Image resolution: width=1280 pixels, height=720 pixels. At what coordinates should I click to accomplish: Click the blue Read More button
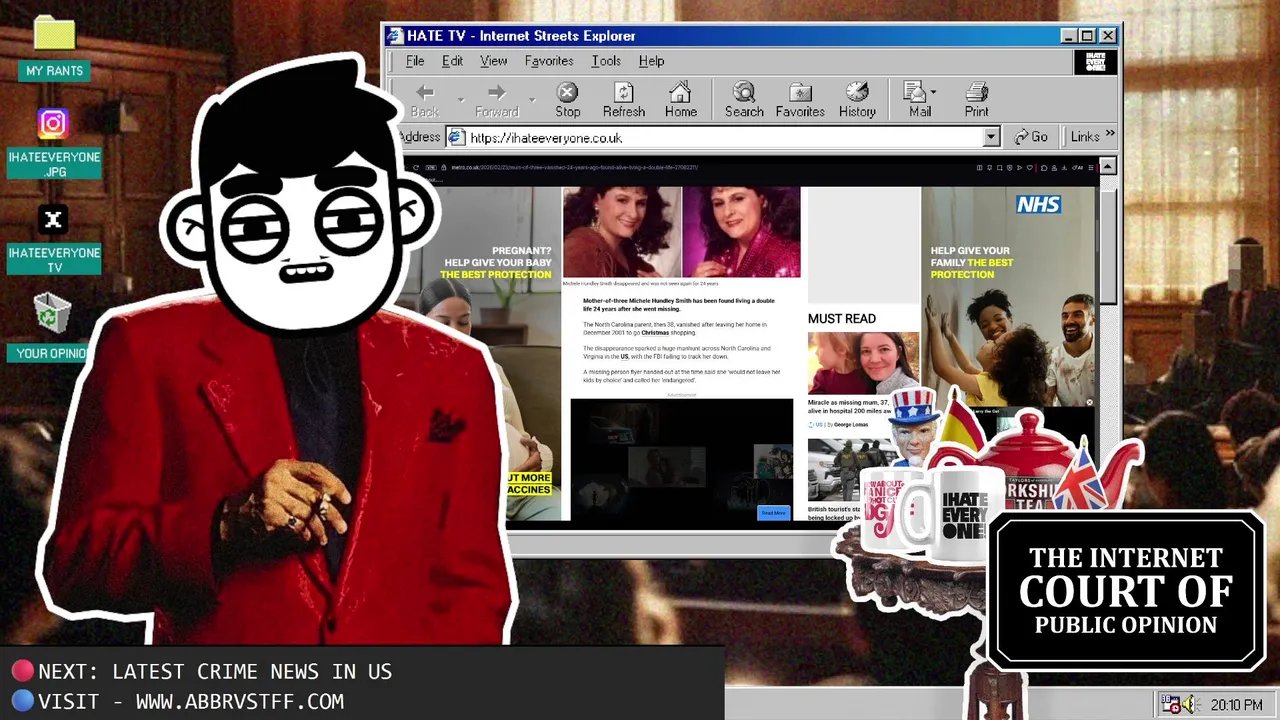coord(773,513)
